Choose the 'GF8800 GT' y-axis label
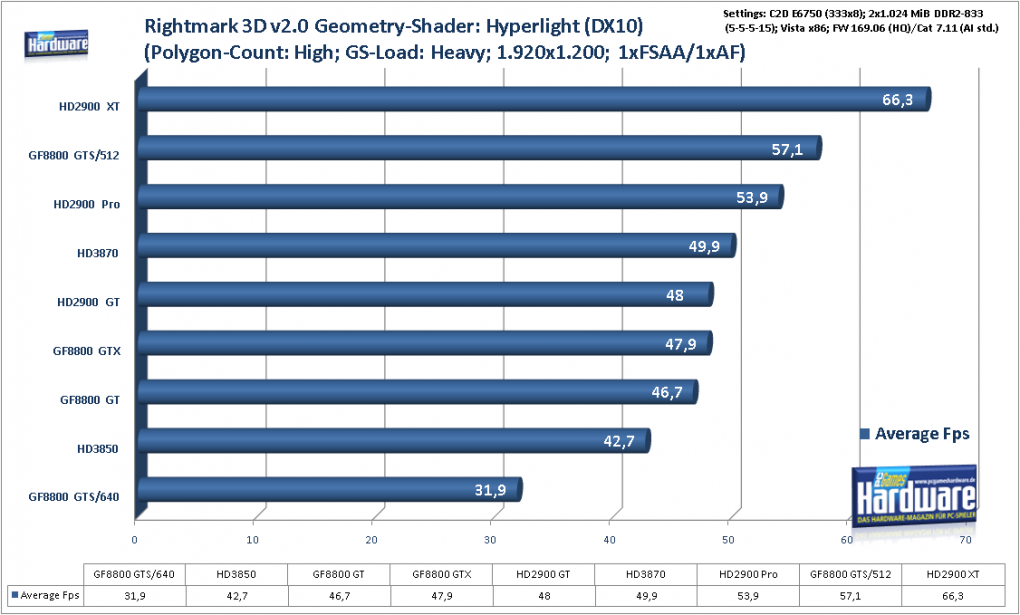Screen dimensions: 1020x615 (90, 400)
